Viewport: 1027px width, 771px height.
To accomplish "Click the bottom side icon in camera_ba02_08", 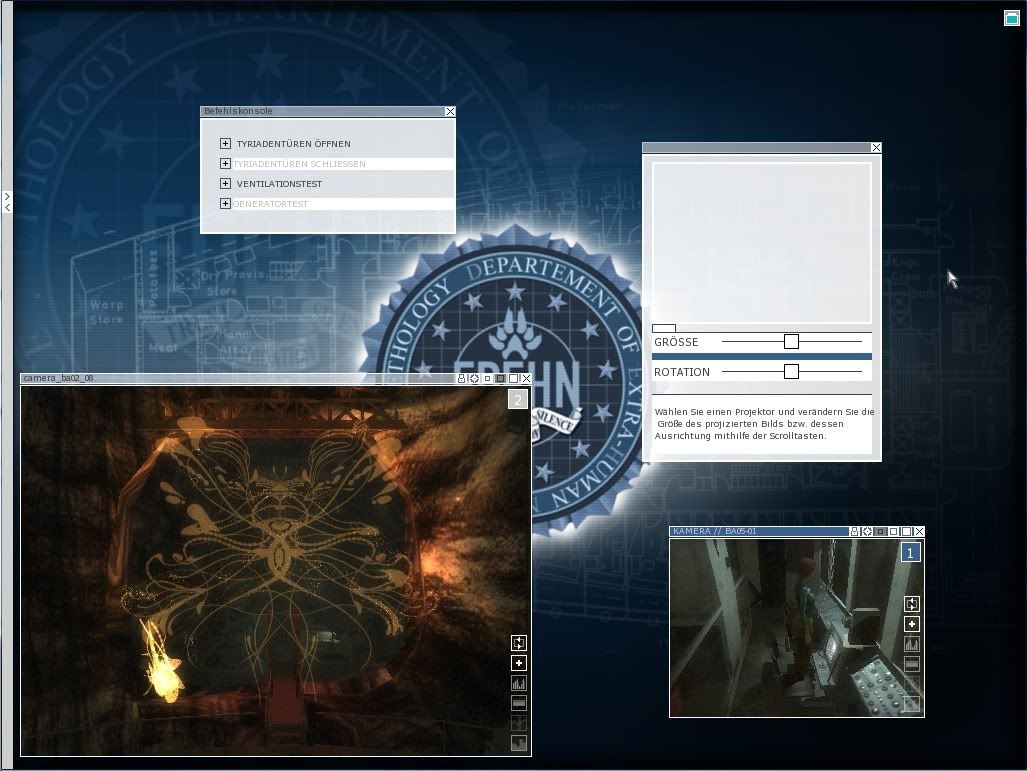I will [519, 743].
